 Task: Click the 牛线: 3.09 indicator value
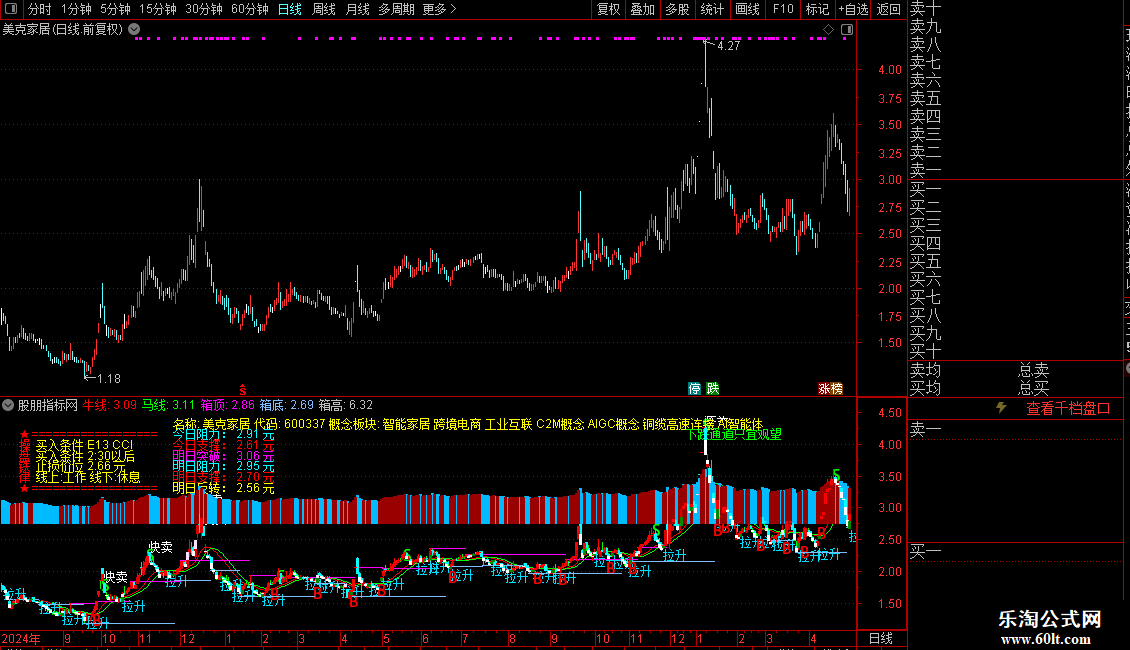pyautogui.click(x=110, y=406)
